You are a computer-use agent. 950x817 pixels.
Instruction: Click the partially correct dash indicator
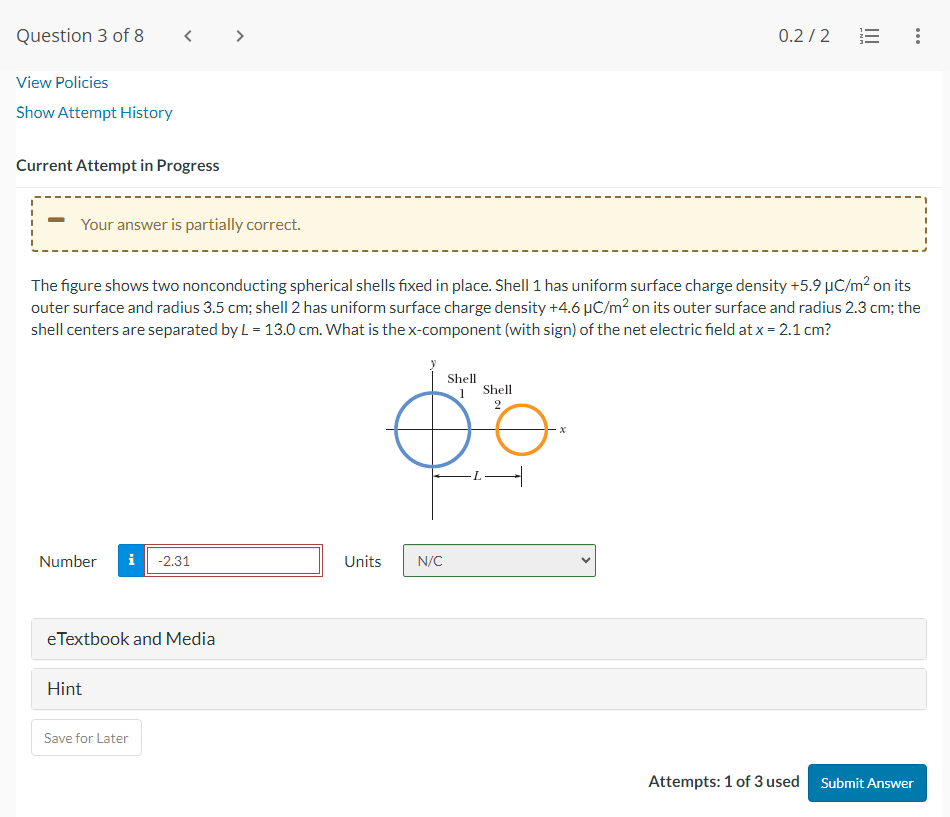click(x=55, y=222)
